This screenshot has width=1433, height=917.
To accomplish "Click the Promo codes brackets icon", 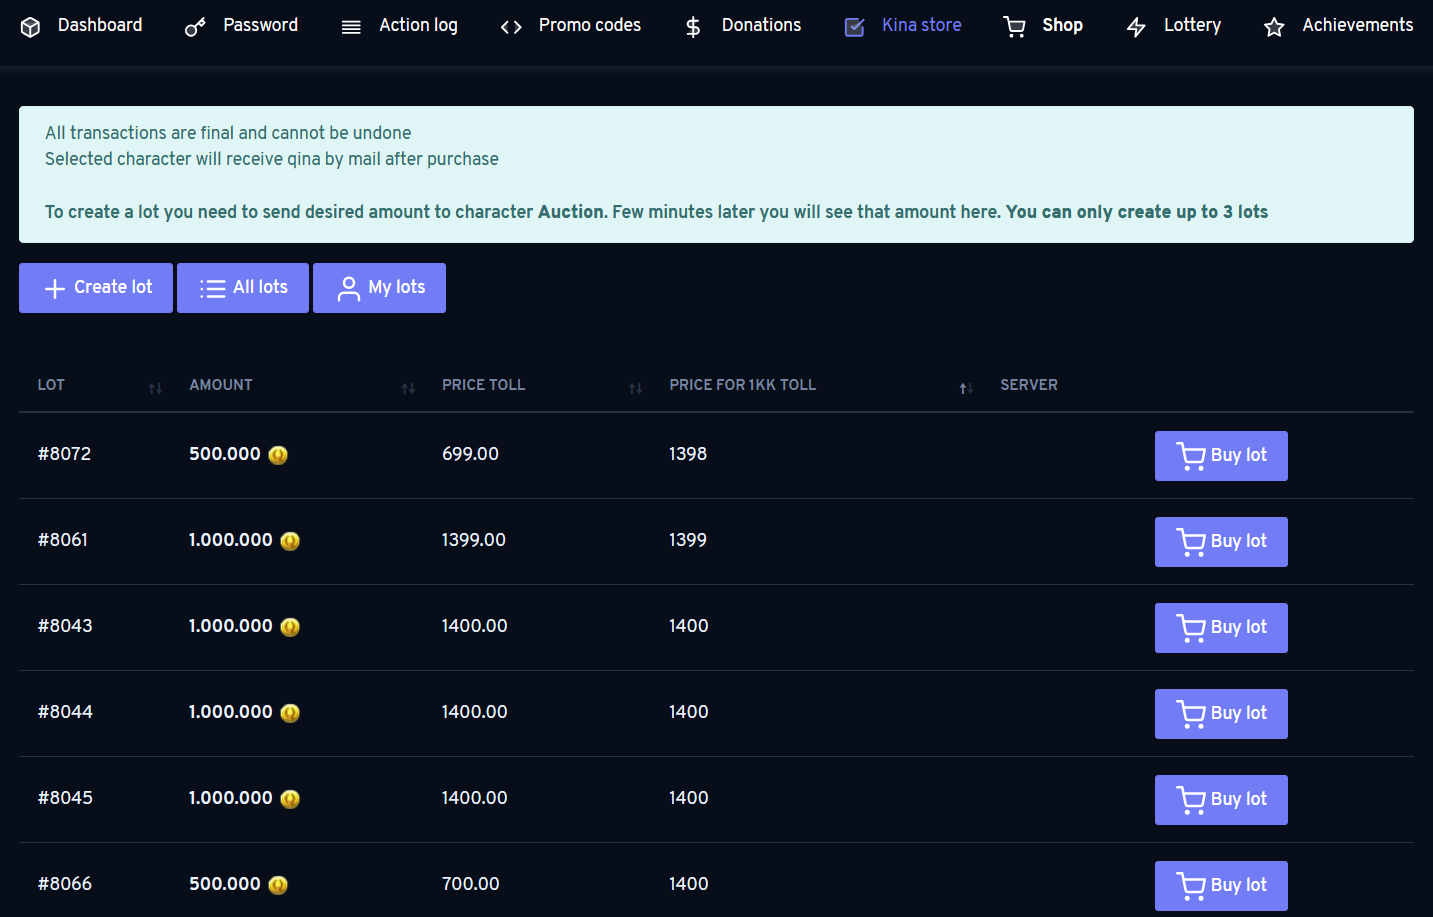I will [x=511, y=27].
